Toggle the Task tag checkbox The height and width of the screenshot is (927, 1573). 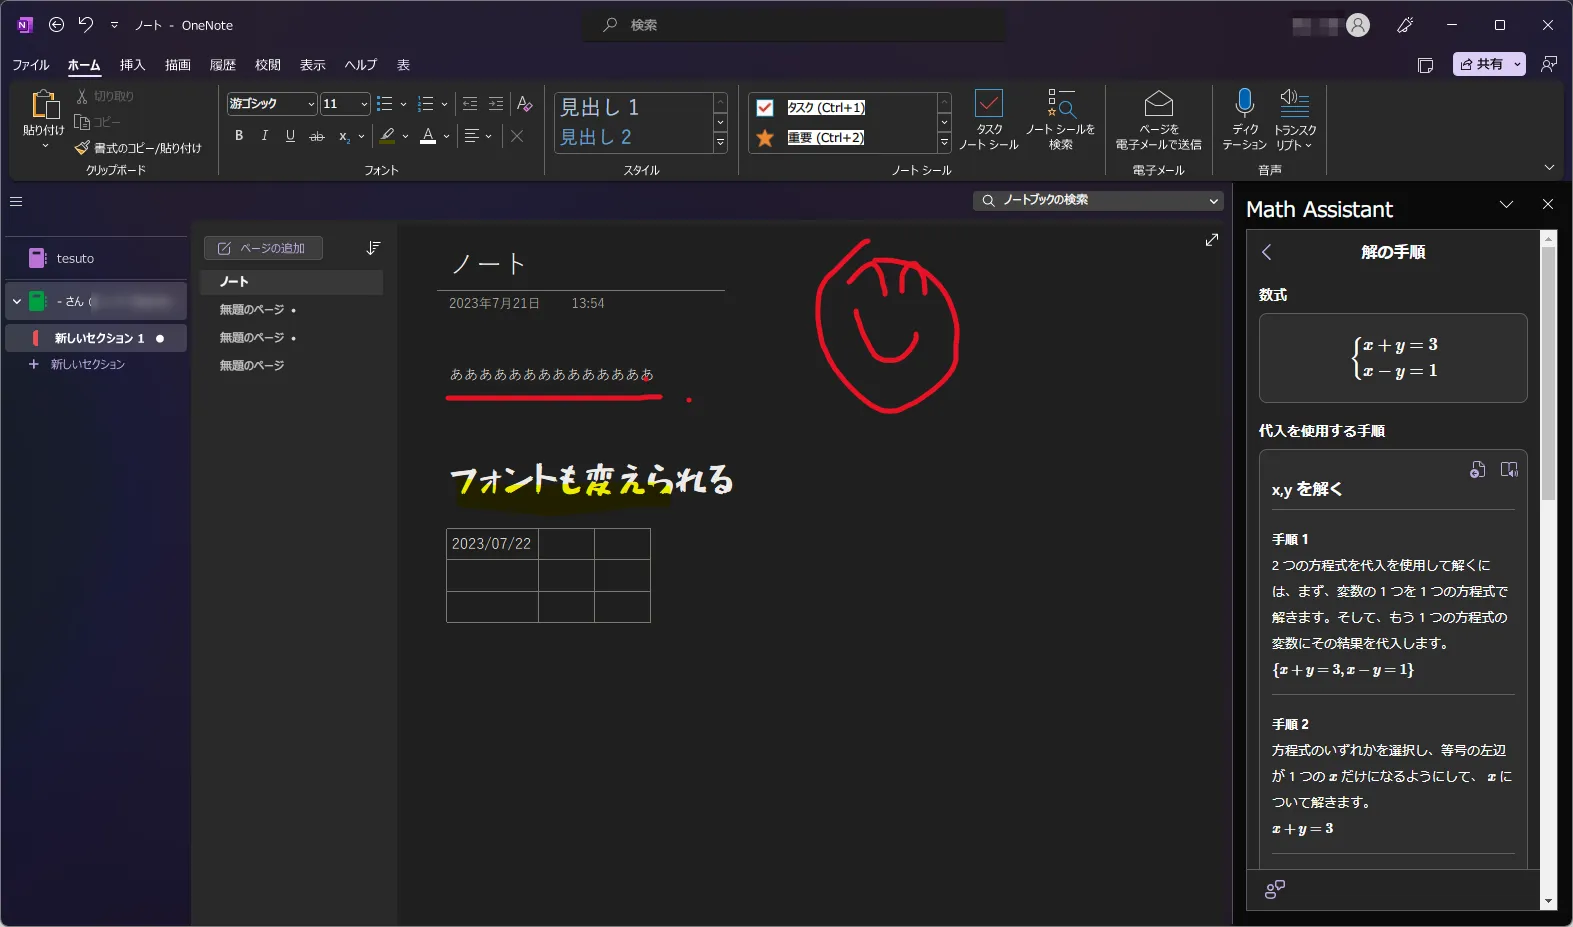coord(765,108)
